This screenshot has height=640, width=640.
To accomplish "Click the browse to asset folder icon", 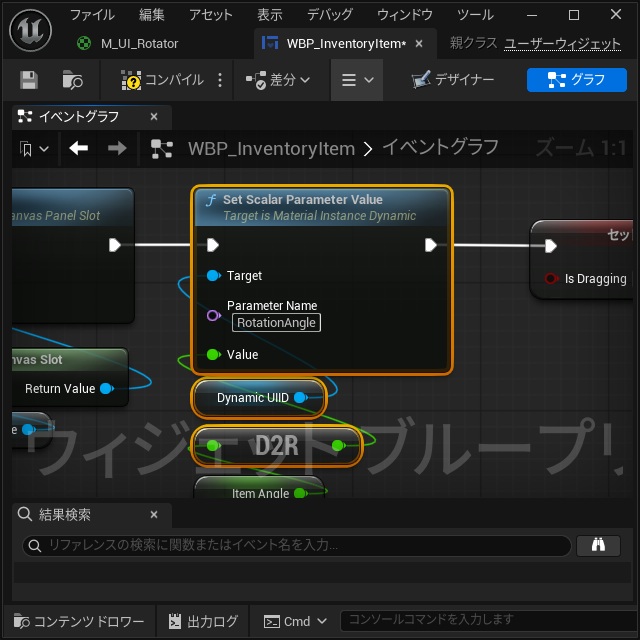I will (x=72, y=80).
